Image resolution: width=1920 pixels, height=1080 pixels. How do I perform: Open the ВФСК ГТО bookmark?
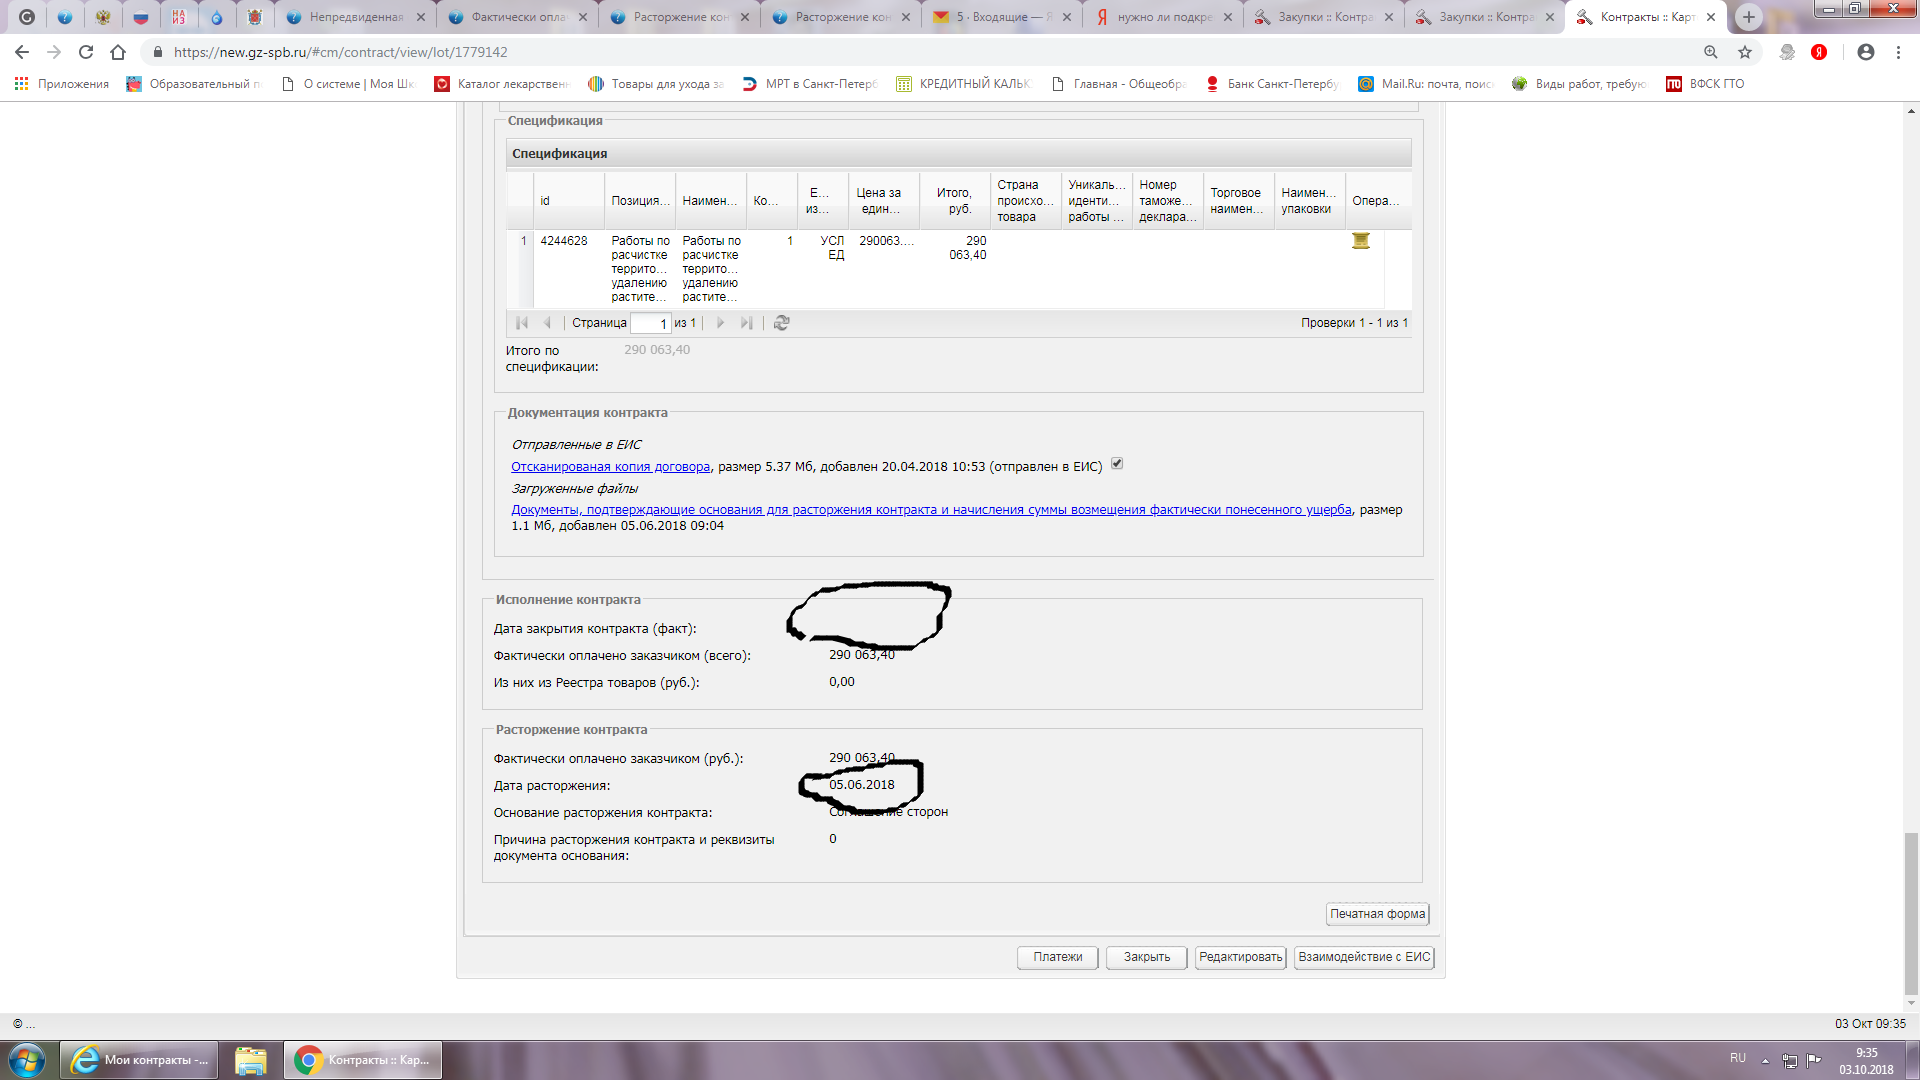click(1705, 84)
